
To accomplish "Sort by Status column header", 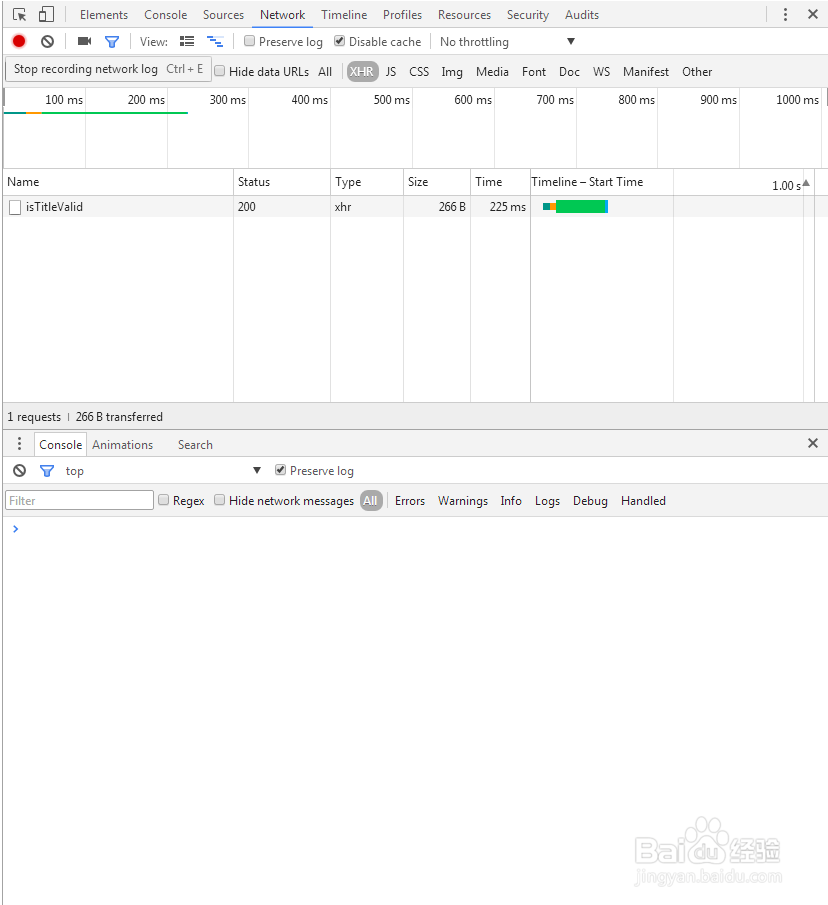I will pyautogui.click(x=282, y=182).
